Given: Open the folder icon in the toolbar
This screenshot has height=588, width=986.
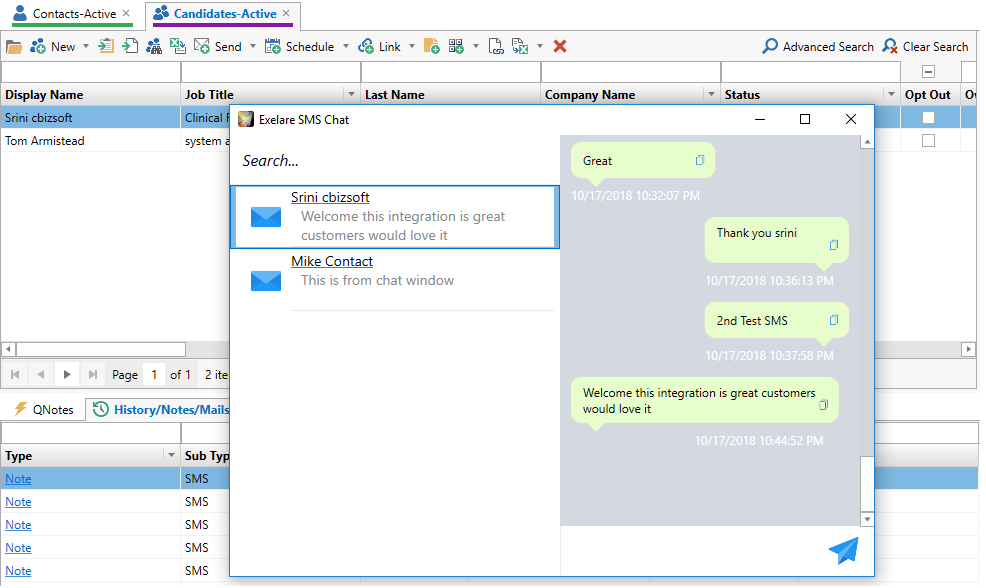Looking at the screenshot, I should 14,47.
